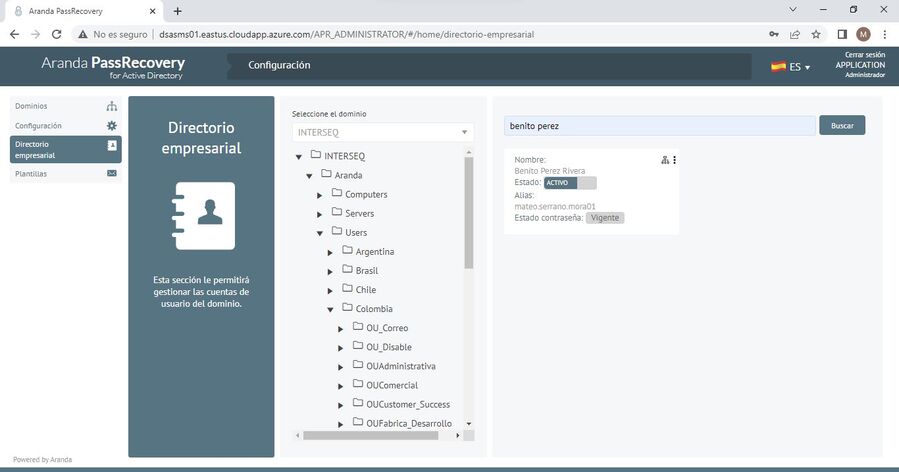Image resolution: width=899 pixels, height=472 pixels.
Task: Bookmark this page with star icon
Action: (816, 34)
